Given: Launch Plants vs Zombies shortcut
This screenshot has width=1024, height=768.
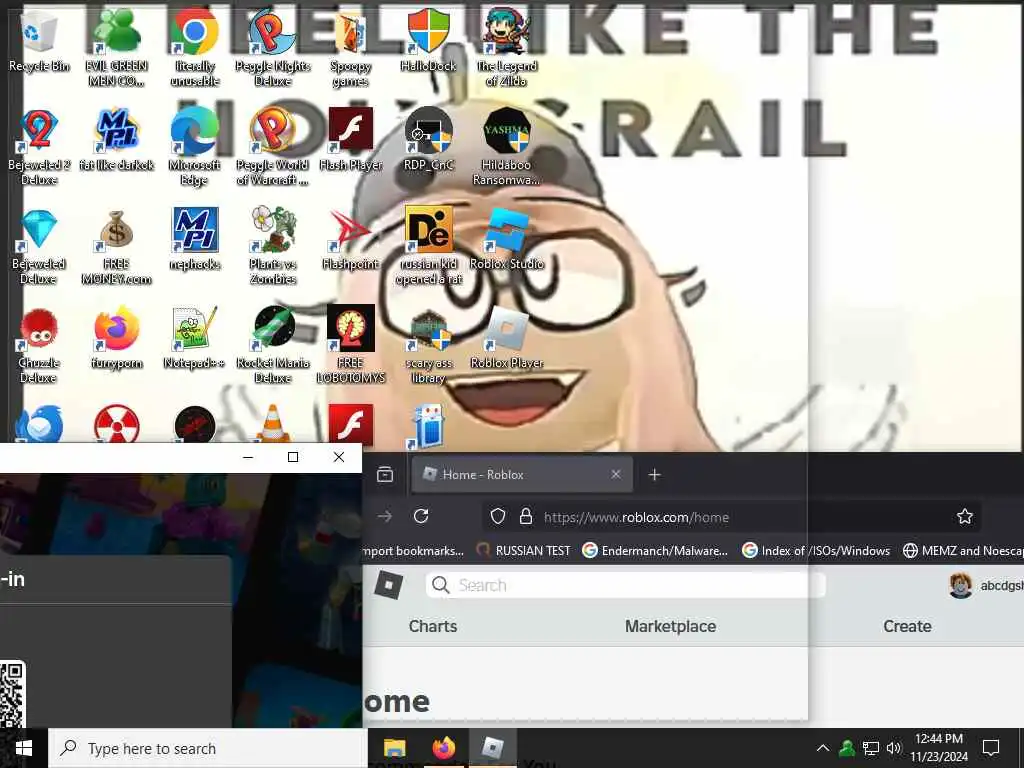Looking at the screenshot, I should tap(272, 247).
